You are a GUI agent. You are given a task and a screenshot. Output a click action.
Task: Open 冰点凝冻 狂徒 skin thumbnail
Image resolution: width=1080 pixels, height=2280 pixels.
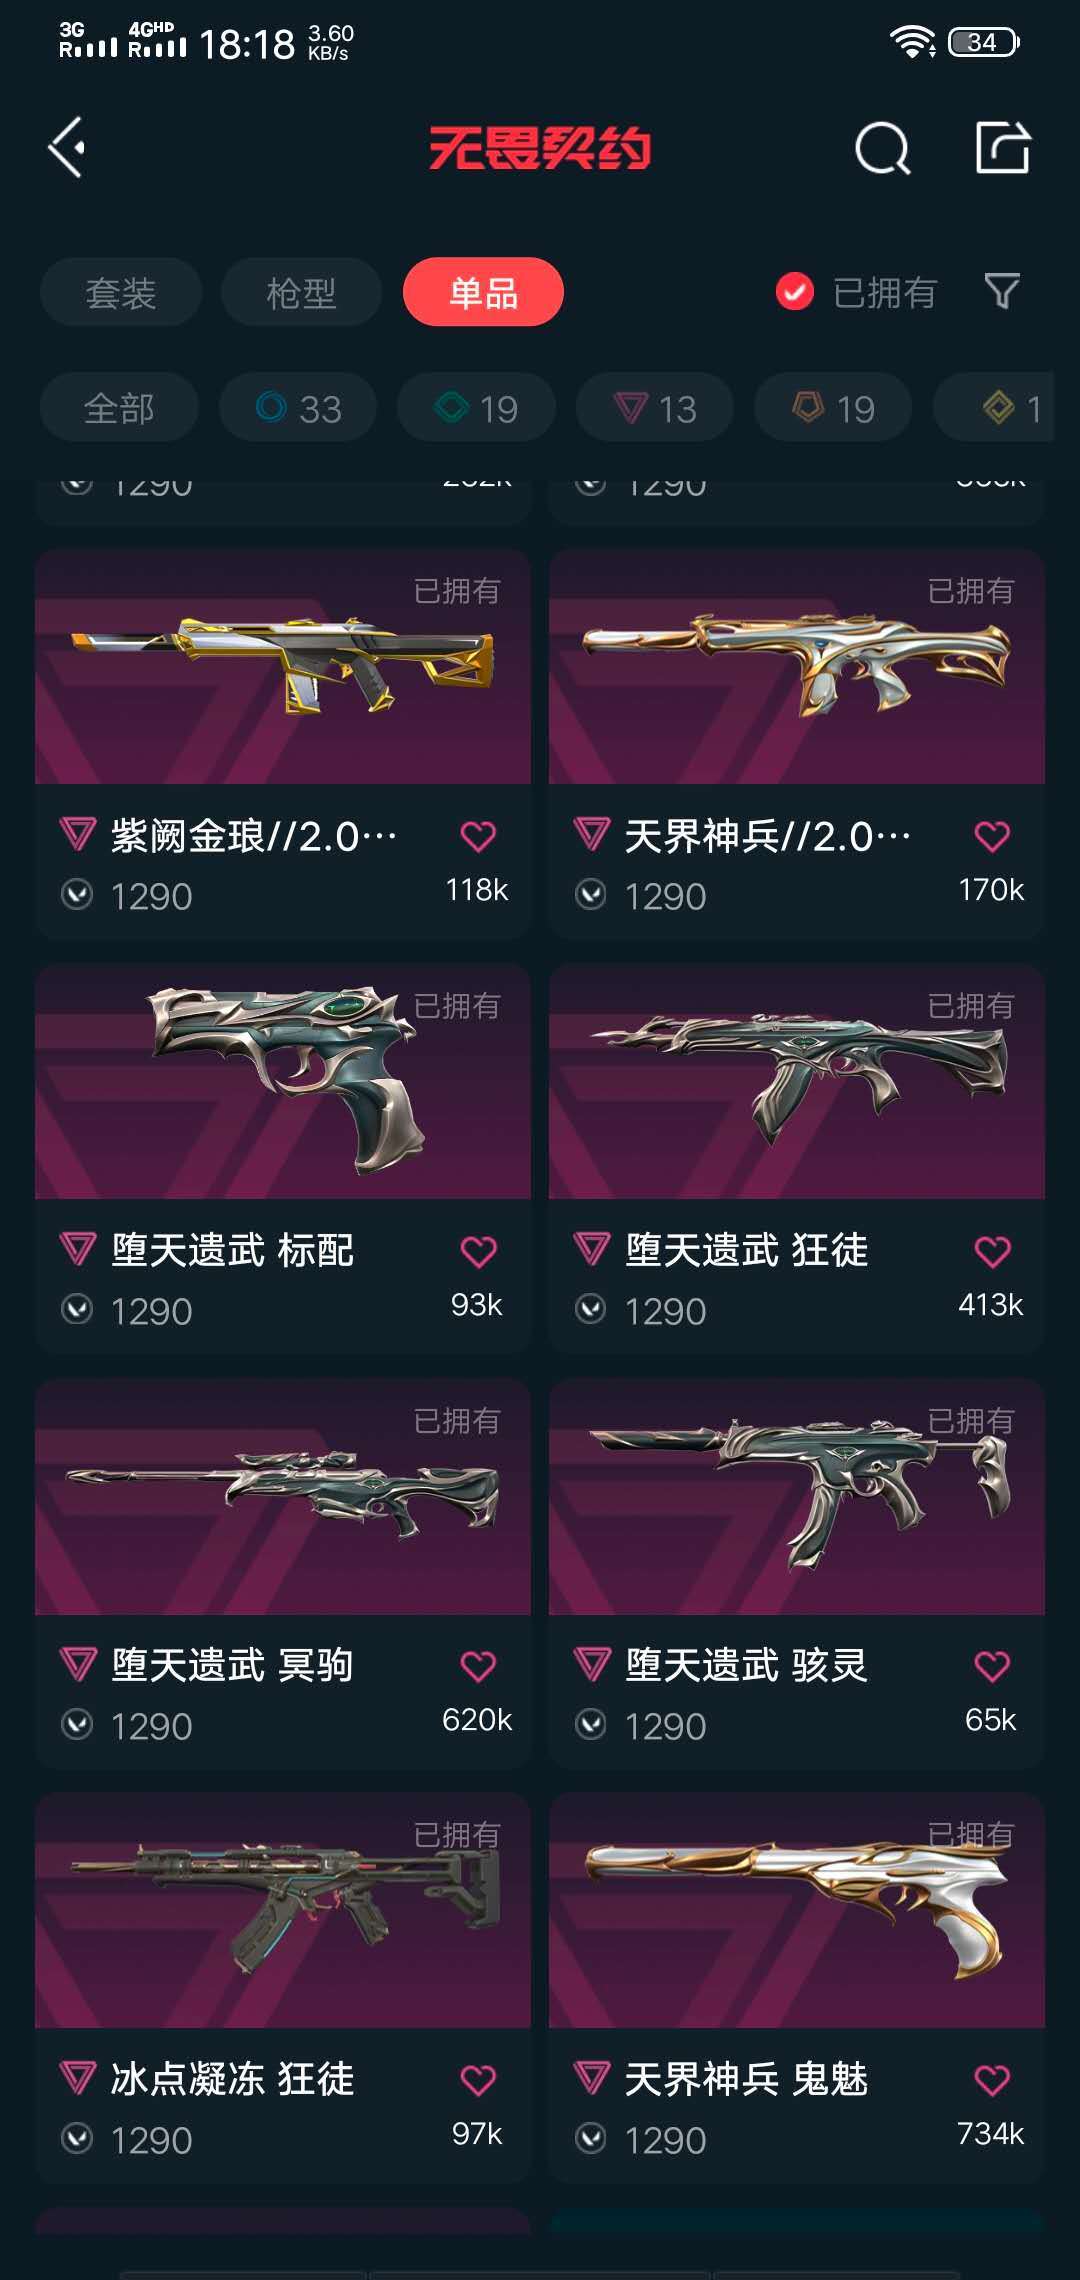[x=283, y=1911]
